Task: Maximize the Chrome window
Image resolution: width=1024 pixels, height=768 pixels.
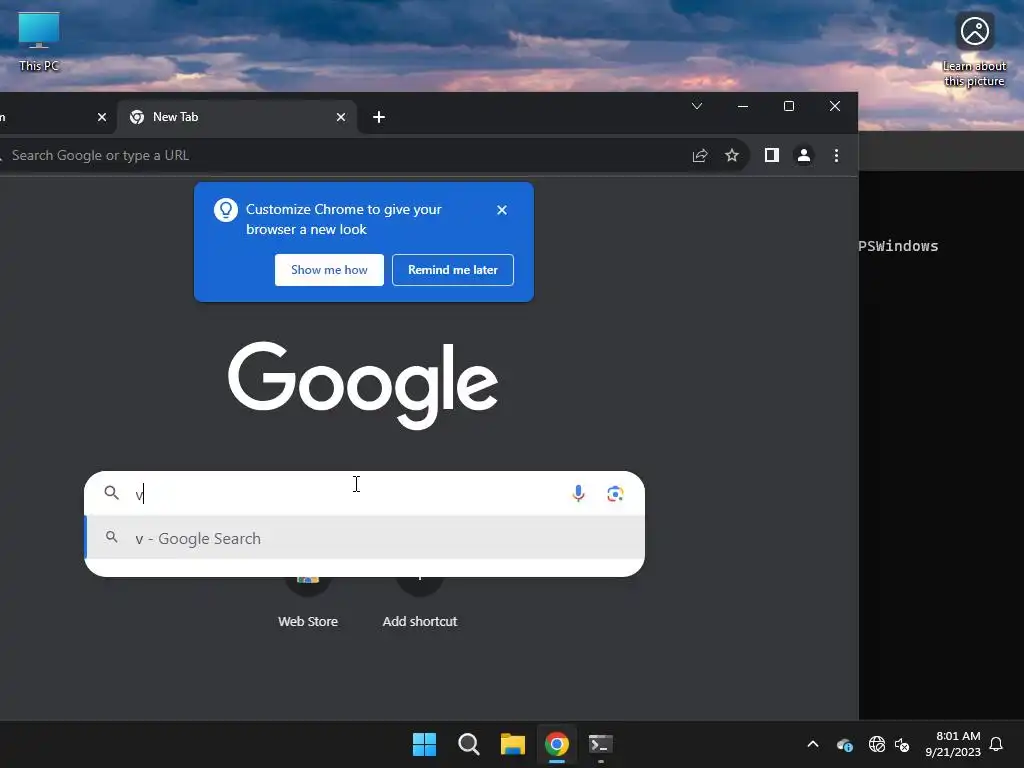Action: click(789, 106)
